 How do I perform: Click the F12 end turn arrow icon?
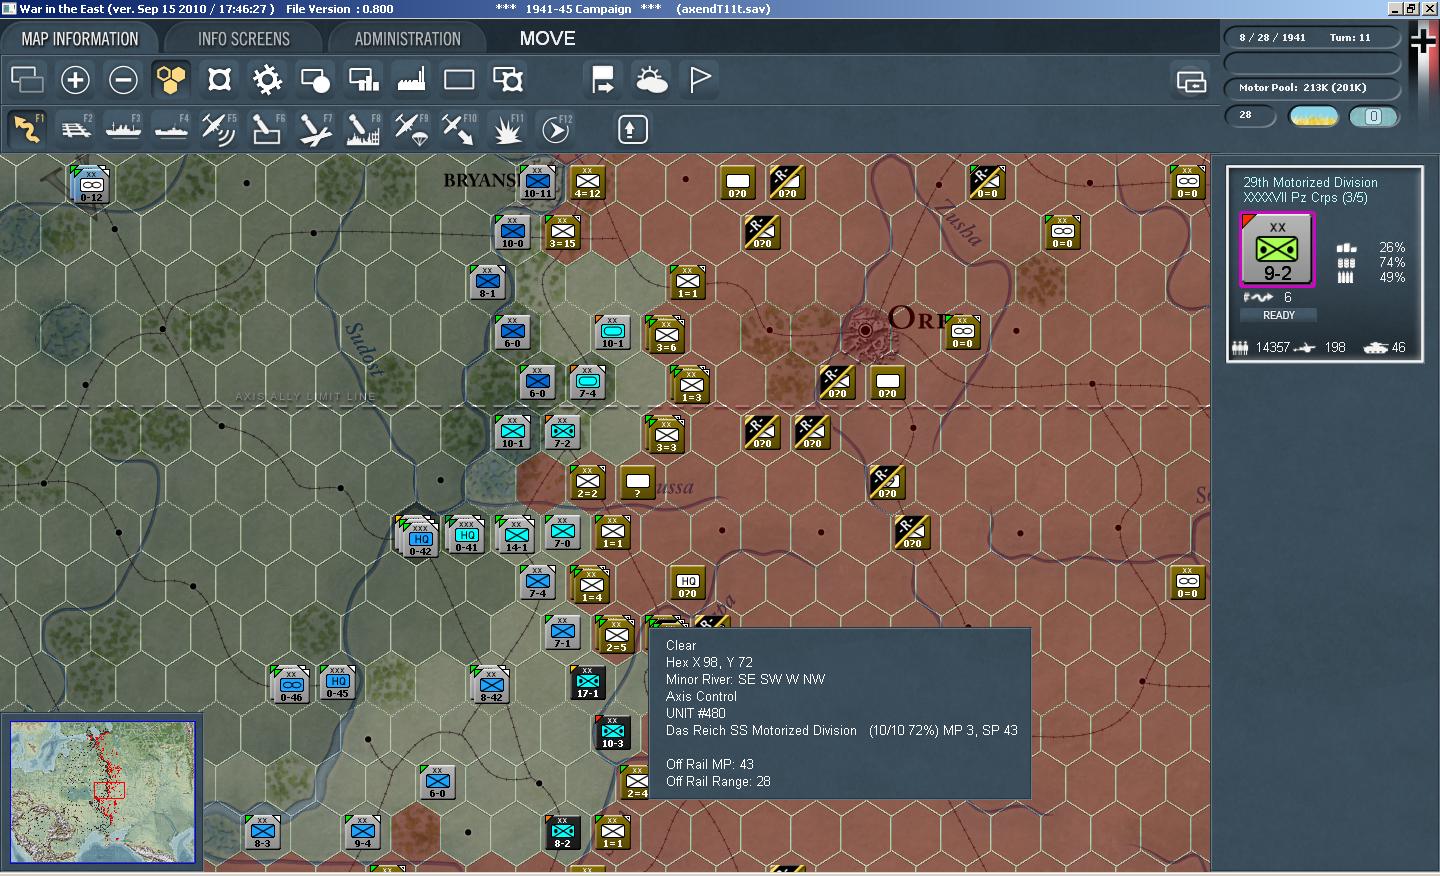555,129
